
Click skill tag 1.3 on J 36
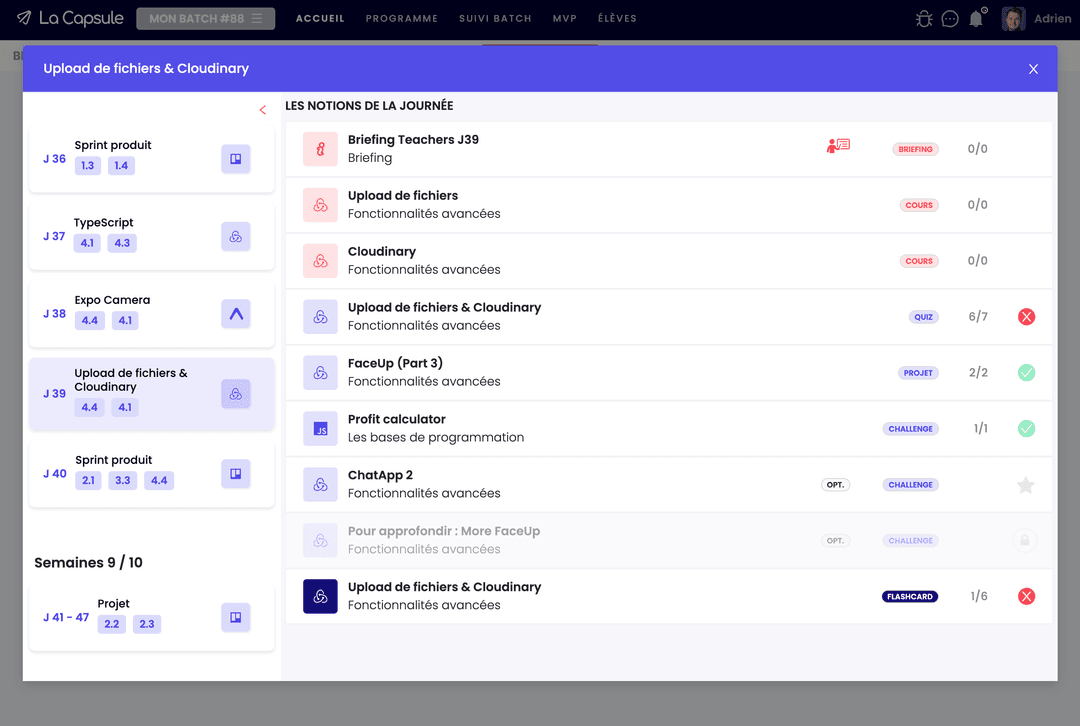pyautogui.click(x=87, y=165)
